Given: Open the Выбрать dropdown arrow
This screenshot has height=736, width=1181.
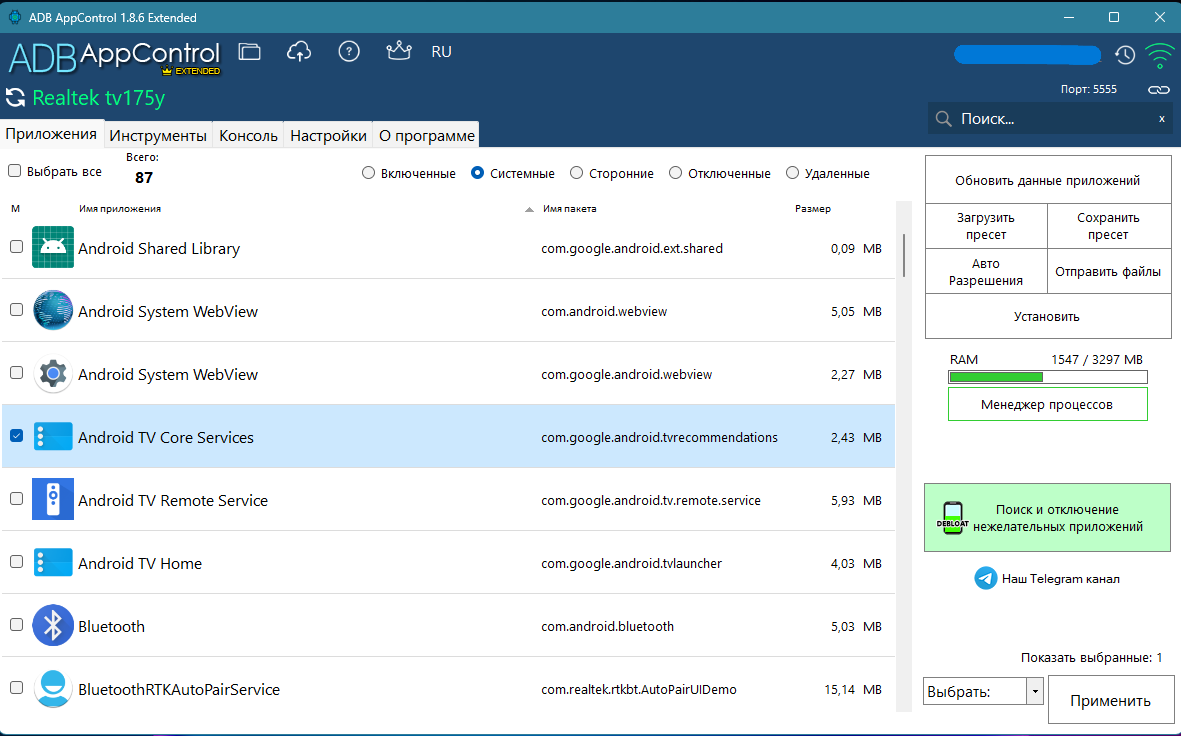Looking at the screenshot, I should [x=1035, y=692].
